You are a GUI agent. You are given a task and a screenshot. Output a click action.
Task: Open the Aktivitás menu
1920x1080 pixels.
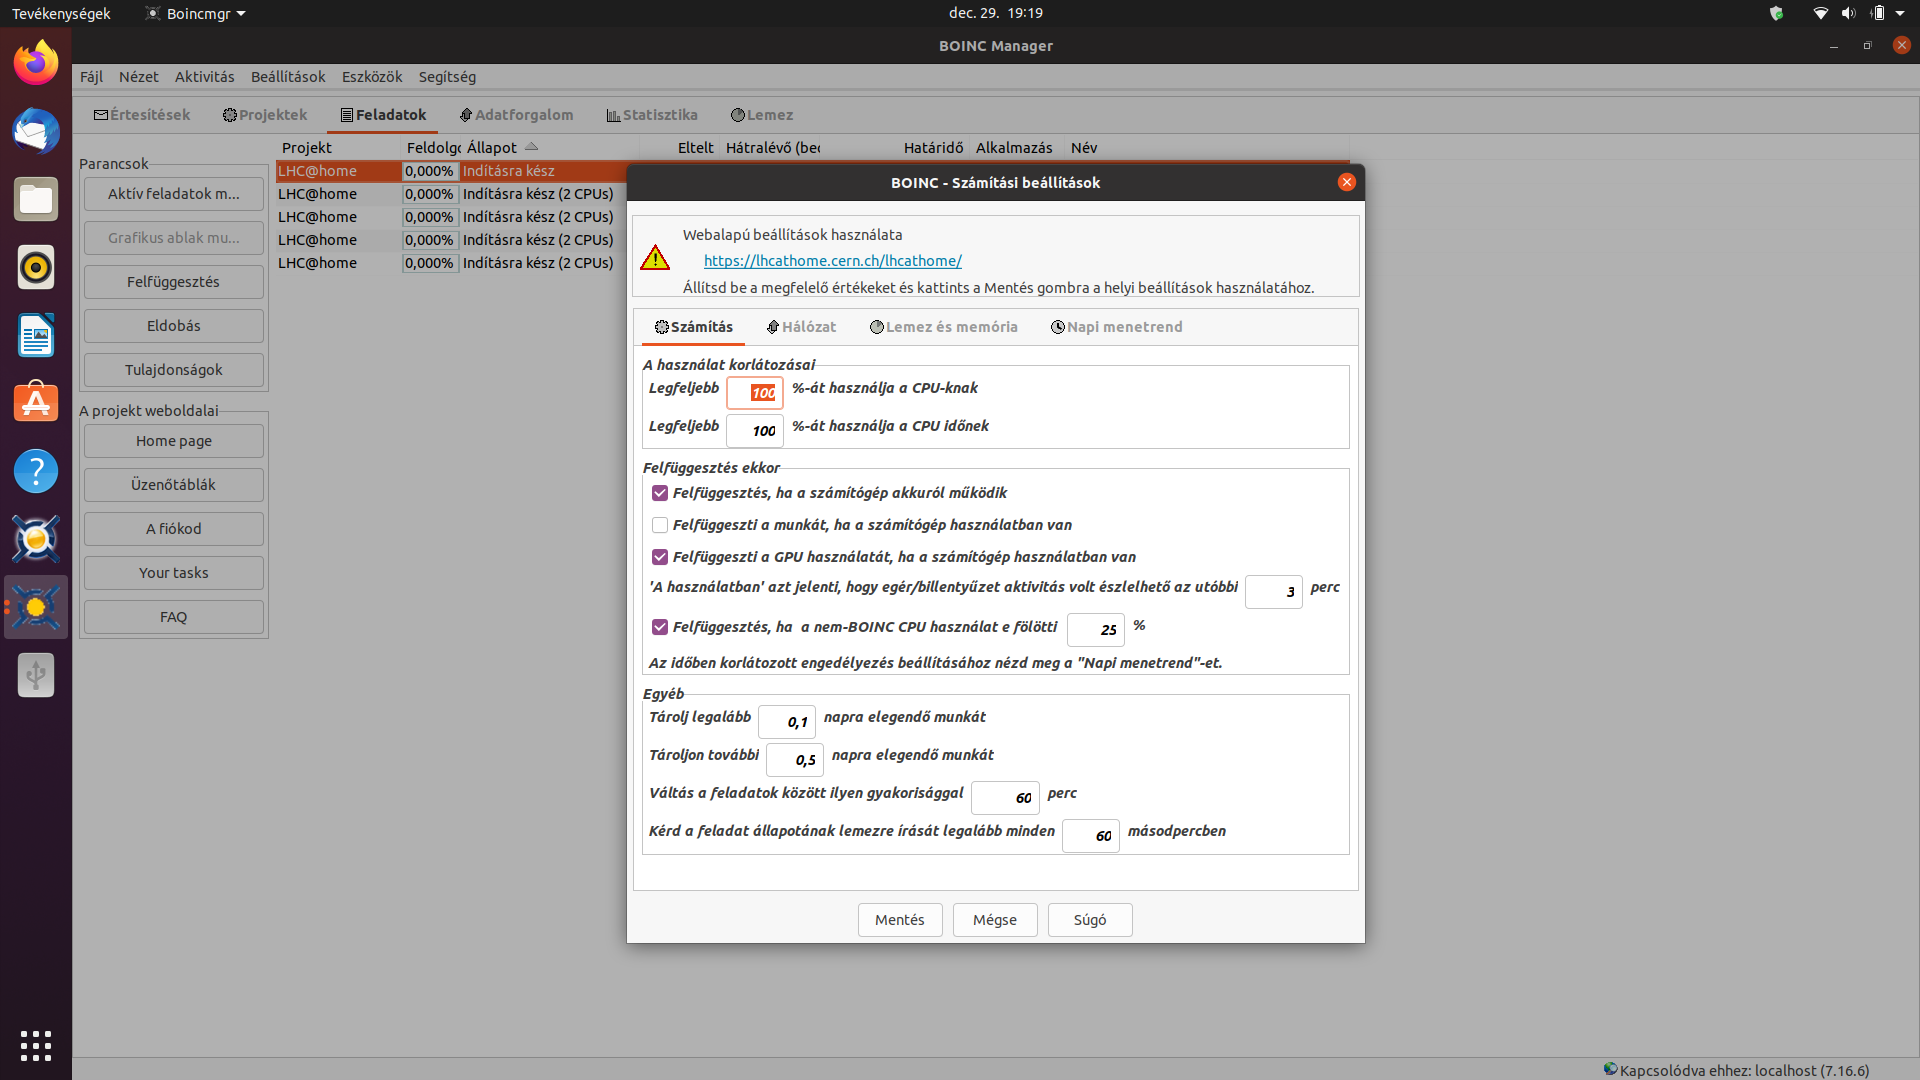point(204,77)
